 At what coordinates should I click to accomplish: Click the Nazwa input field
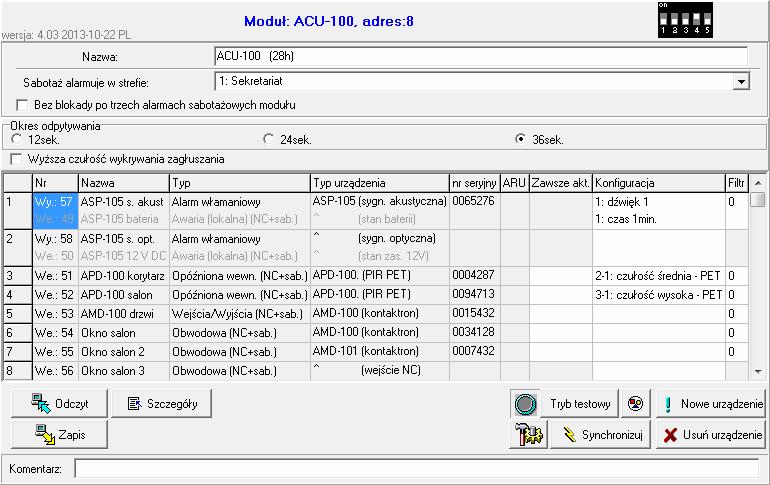click(x=481, y=56)
